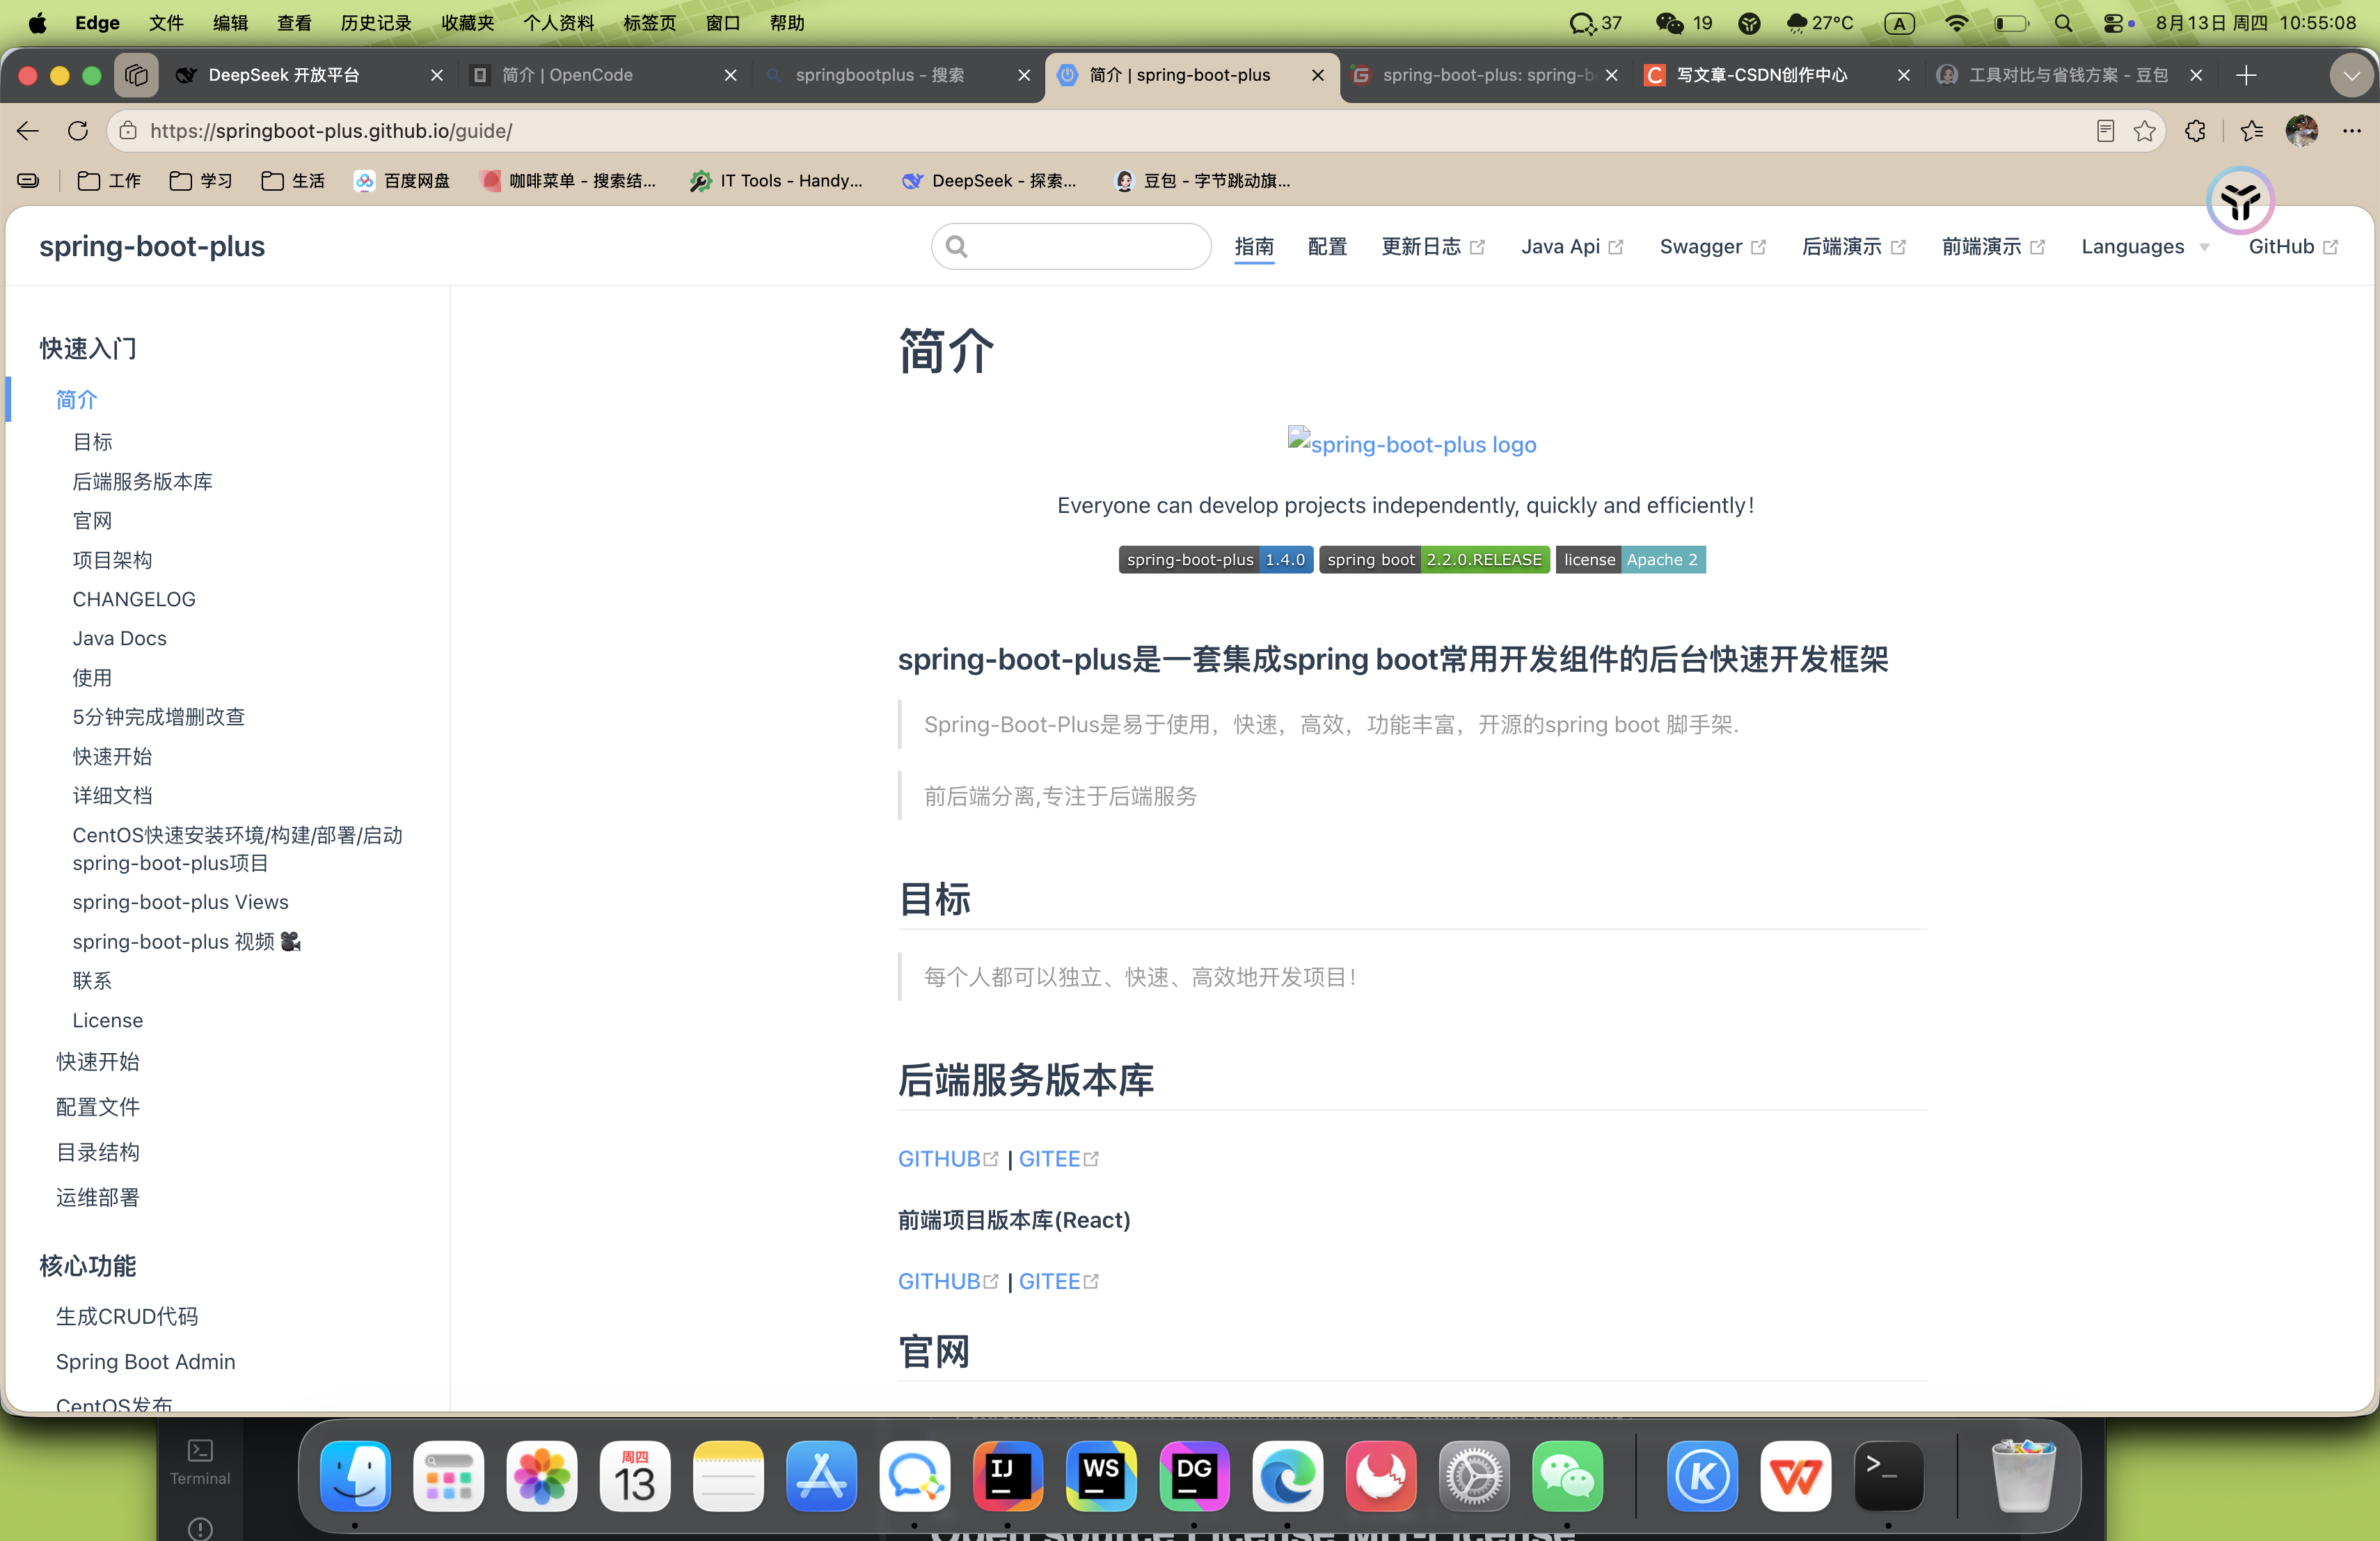Open Finder from the Dock

tap(355, 1476)
